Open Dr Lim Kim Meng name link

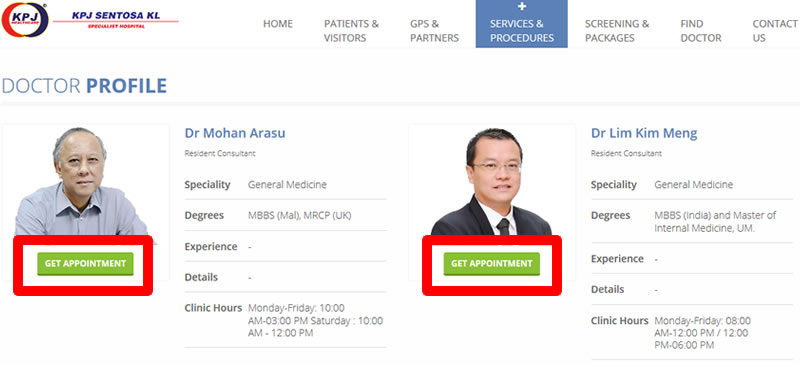[x=644, y=134]
